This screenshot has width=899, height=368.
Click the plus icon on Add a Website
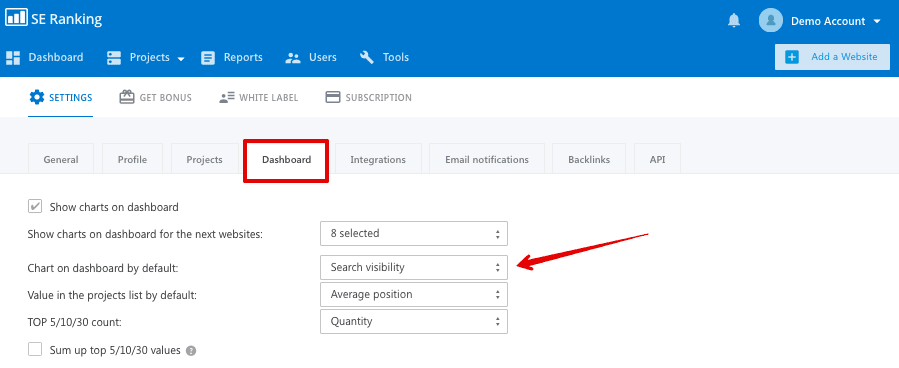pyautogui.click(x=792, y=57)
